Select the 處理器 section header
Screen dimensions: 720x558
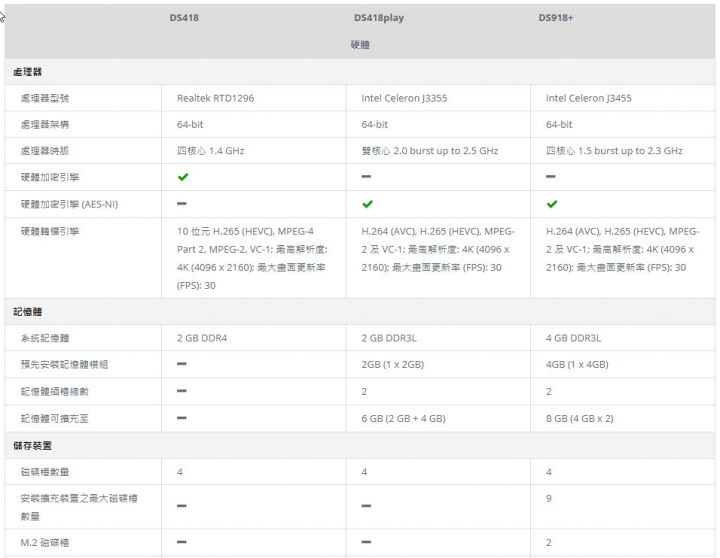27,72
